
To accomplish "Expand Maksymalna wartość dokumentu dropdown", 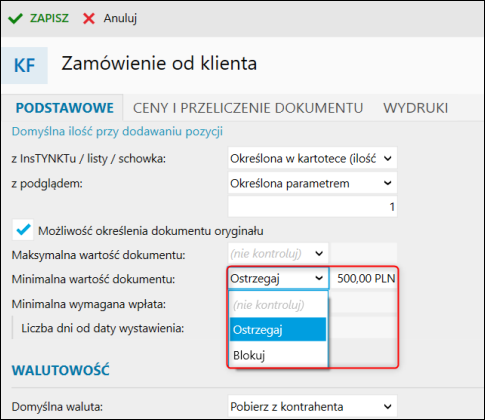I will 278,254.
